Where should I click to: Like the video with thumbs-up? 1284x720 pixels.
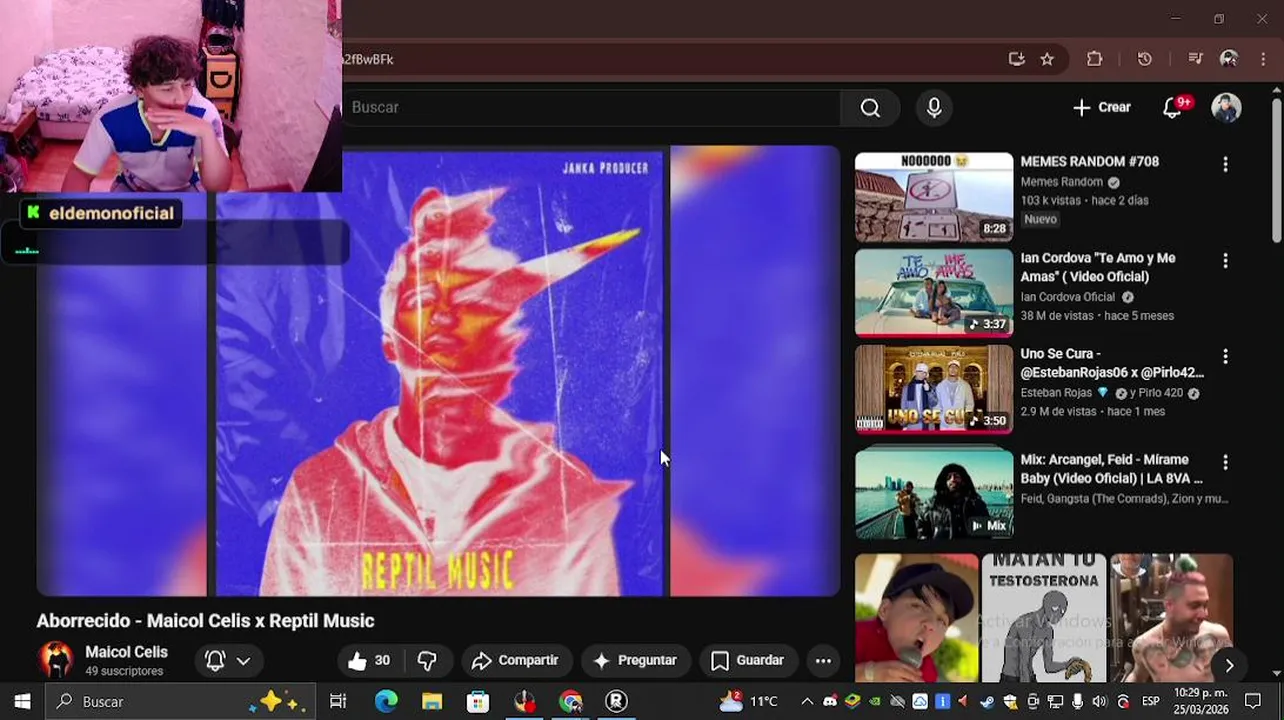pos(369,660)
